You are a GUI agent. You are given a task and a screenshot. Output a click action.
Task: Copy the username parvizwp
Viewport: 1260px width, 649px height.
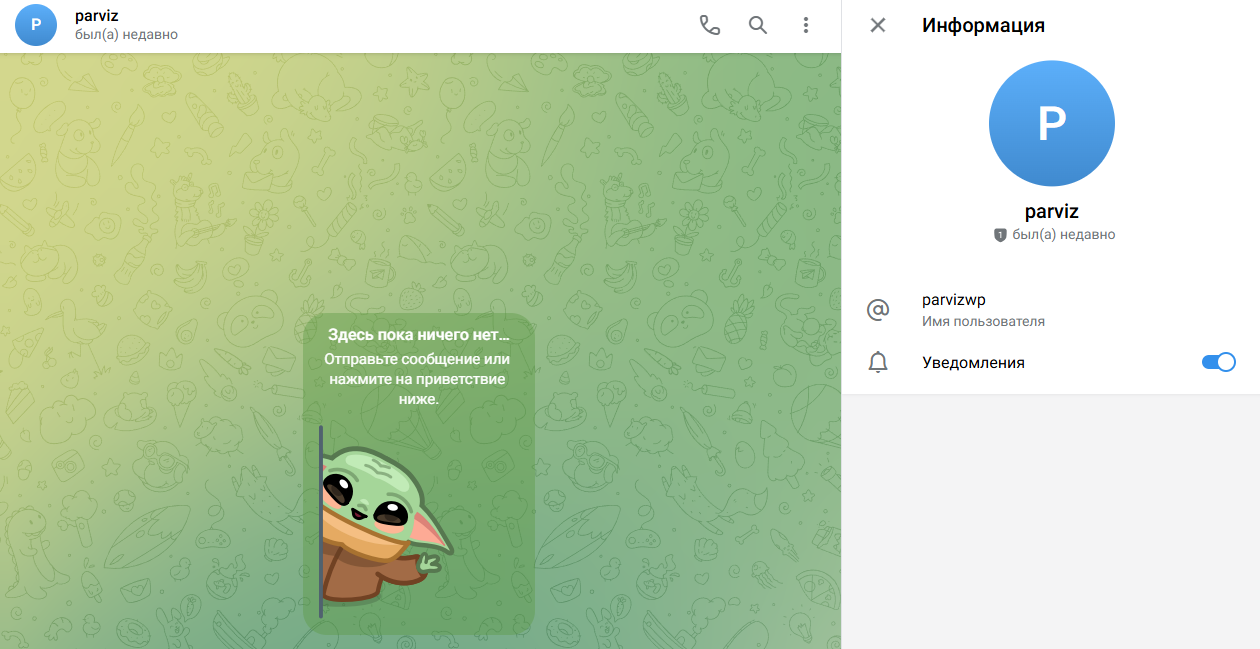coord(954,300)
